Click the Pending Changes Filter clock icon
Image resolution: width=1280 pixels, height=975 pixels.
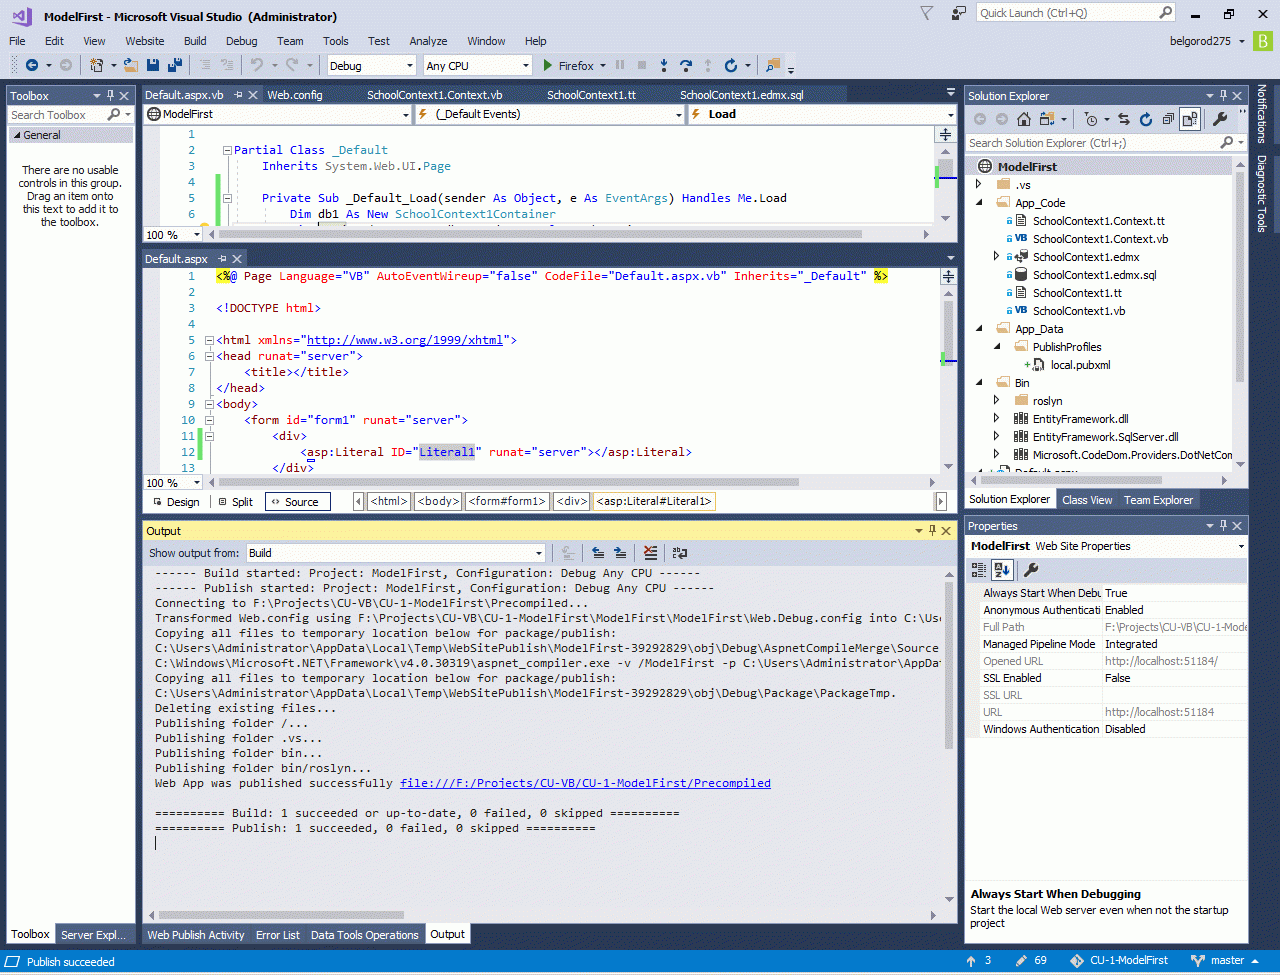pyautogui.click(x=1091, y=119)
